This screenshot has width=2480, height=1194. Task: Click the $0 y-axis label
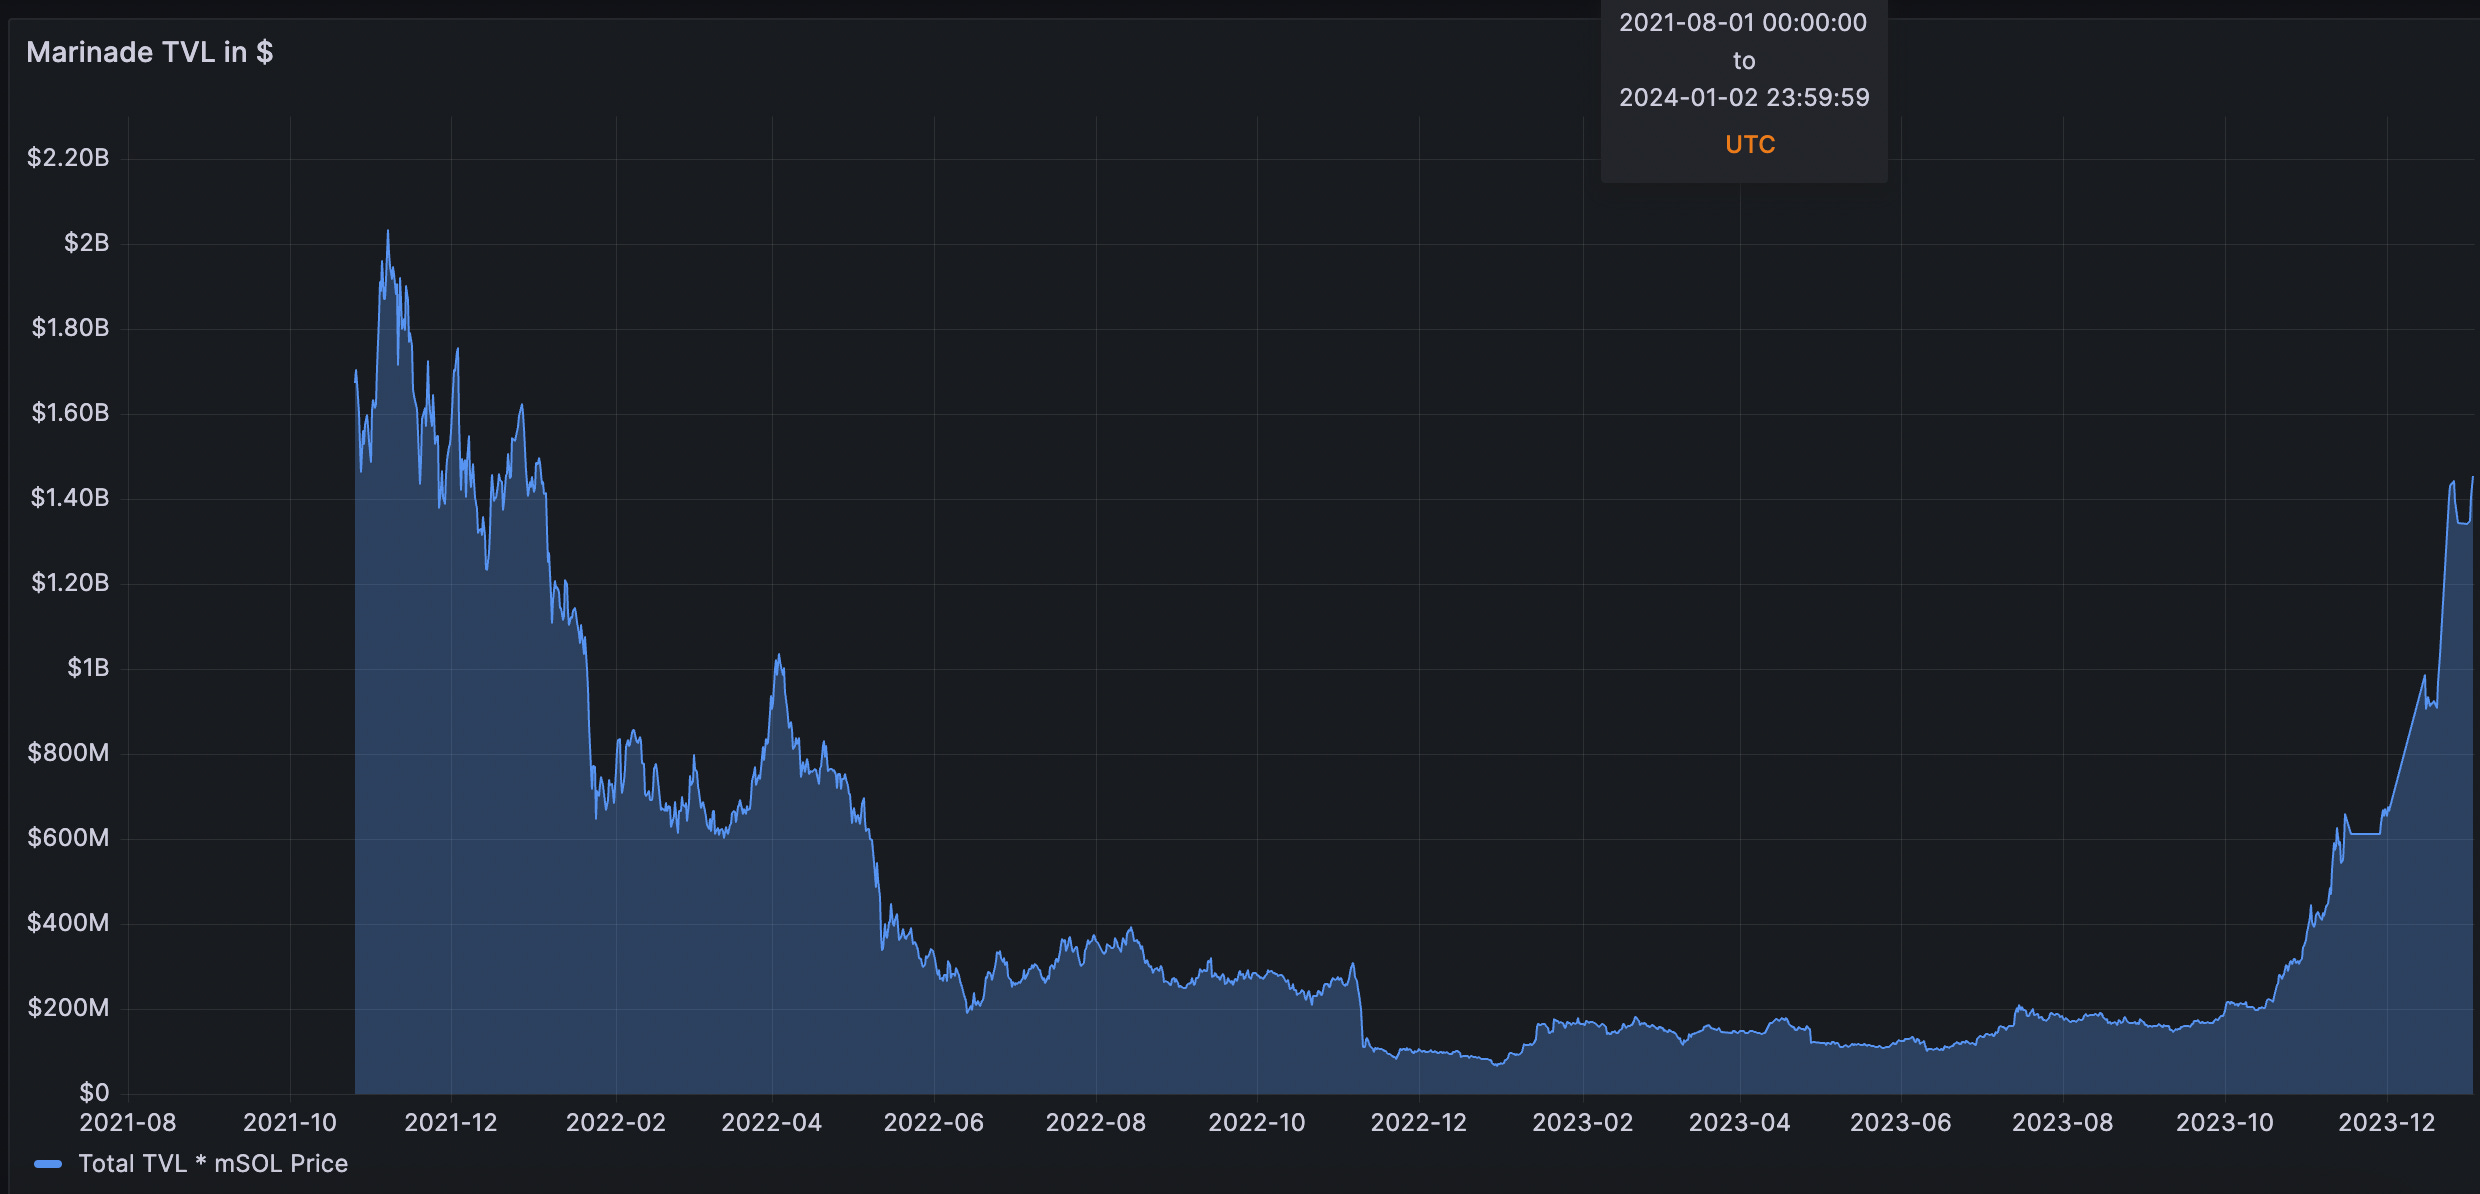pyautogui.click(x=94, y=1092)
